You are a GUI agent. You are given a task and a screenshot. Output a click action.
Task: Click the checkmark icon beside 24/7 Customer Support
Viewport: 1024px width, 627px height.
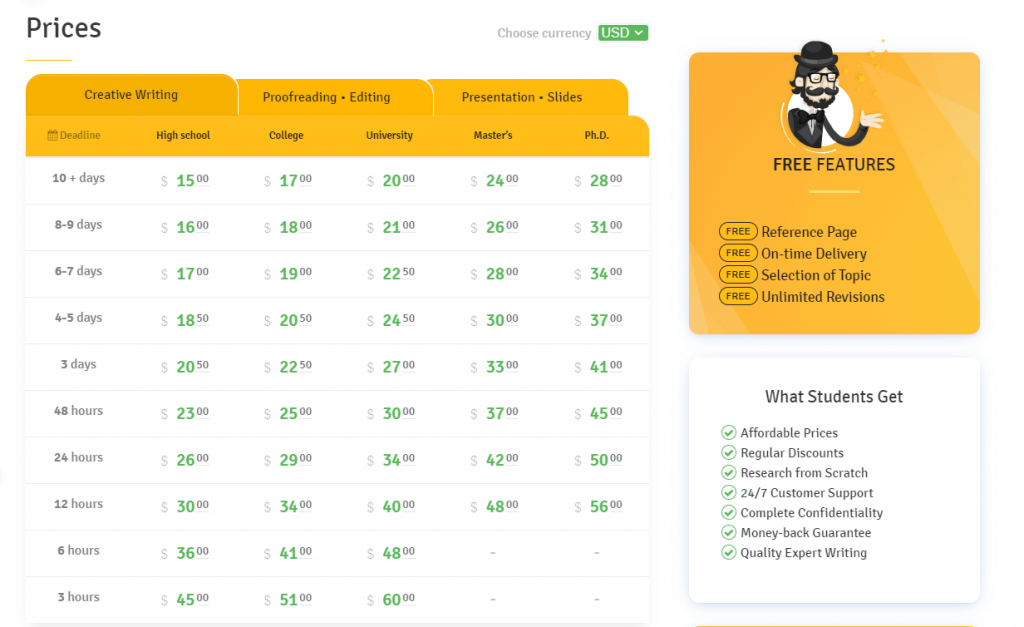click(729, 492)
